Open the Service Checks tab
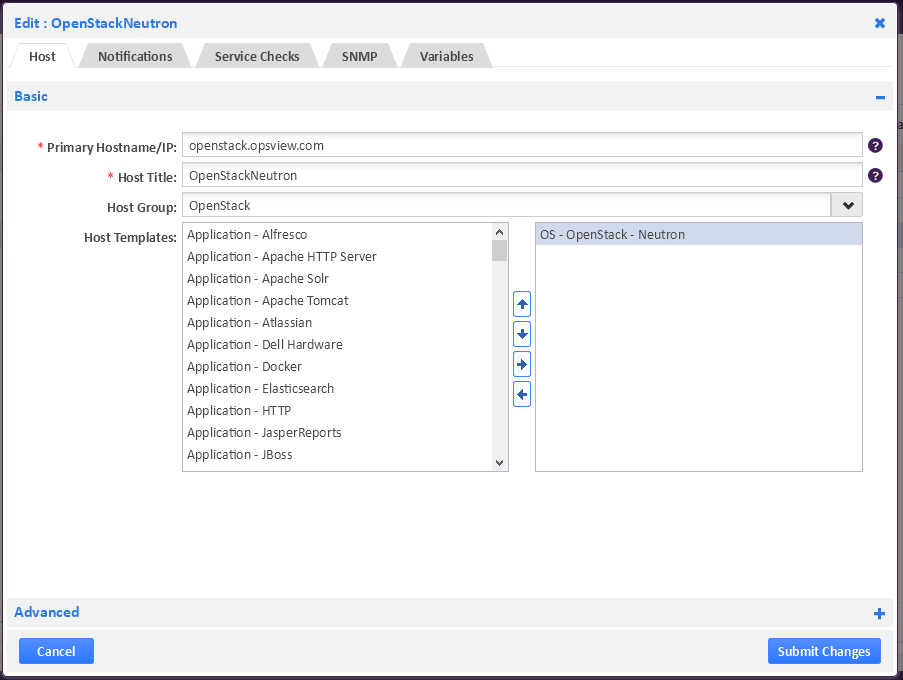 (x=257, y=56)
